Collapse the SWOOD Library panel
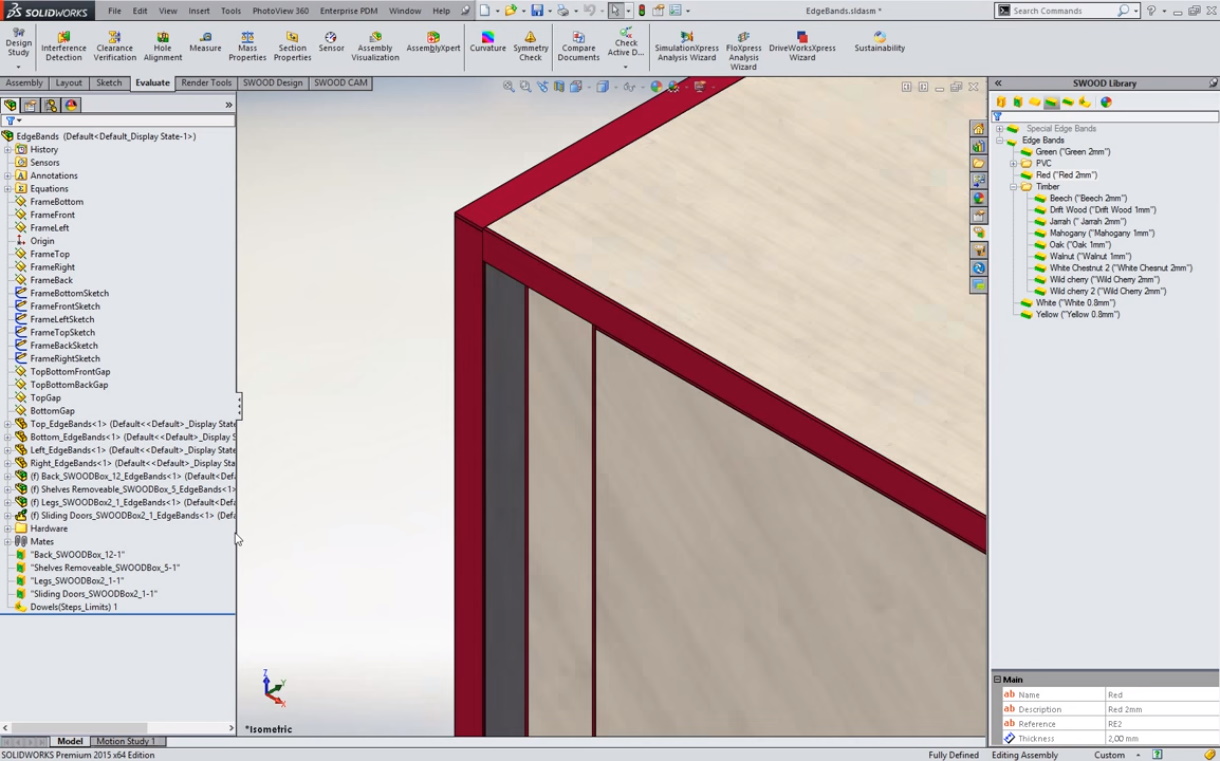This screenshot has width=1220, height=761. [998, 84]
